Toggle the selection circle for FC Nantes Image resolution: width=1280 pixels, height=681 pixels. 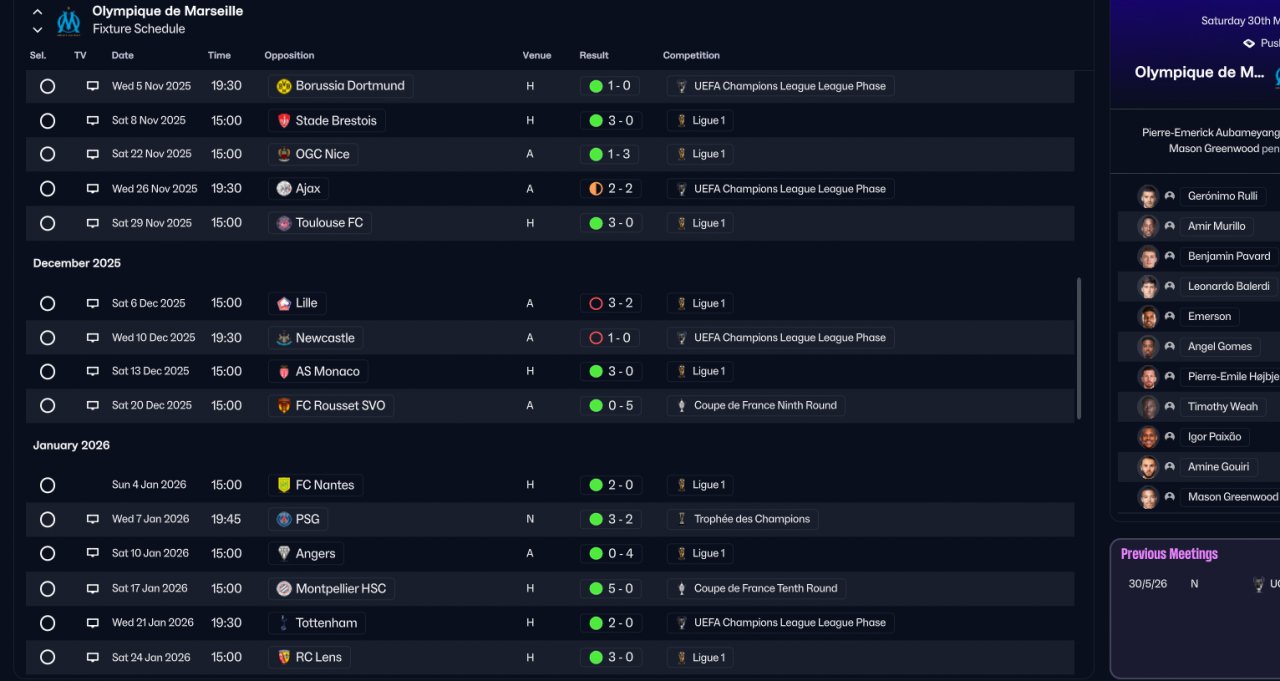click(x=47, y=485)
